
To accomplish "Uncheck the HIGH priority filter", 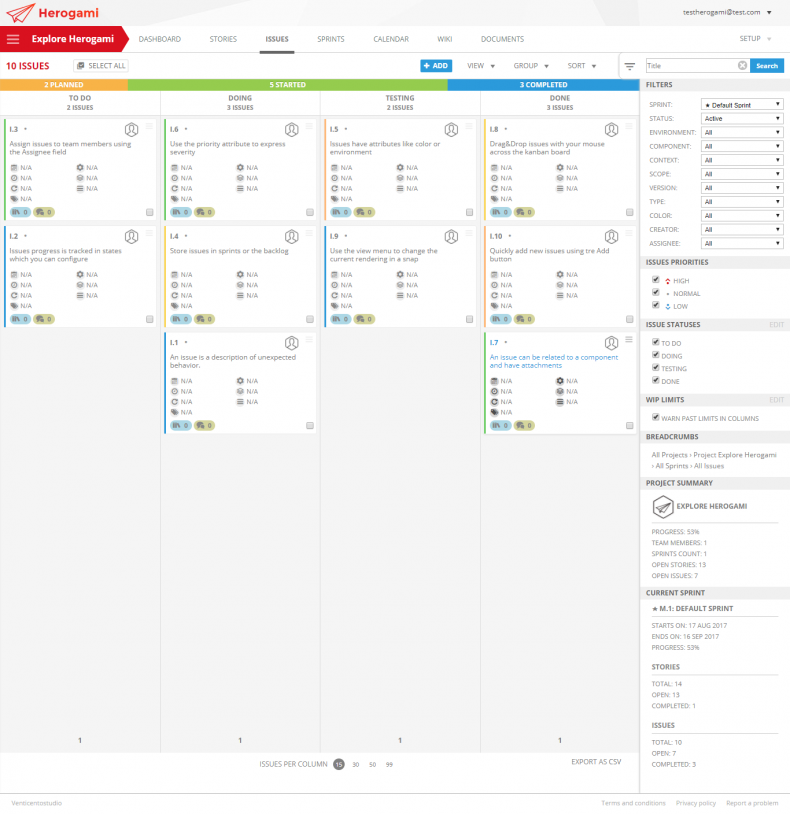I will click(x=655, y=280).
